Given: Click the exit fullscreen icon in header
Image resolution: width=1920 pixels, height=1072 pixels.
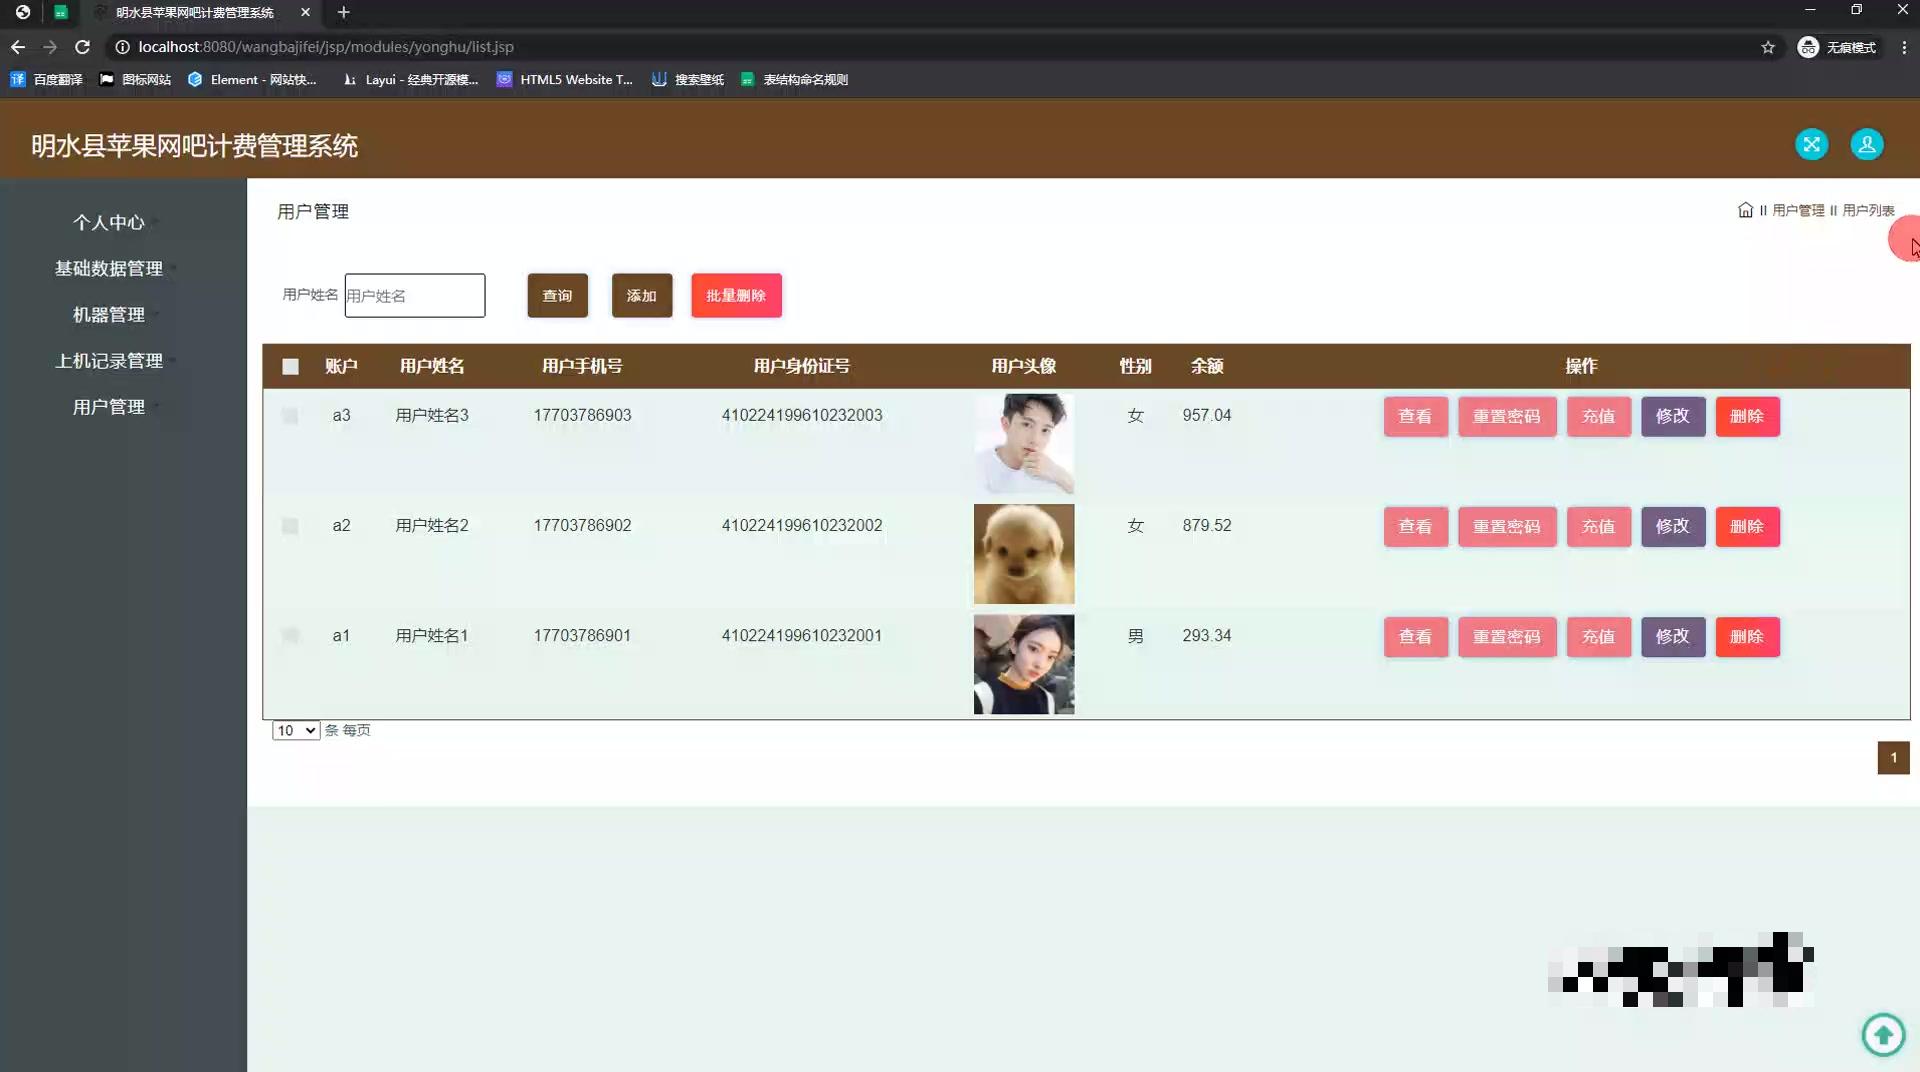Looking at the screenshot, I should coord(1812,144).
